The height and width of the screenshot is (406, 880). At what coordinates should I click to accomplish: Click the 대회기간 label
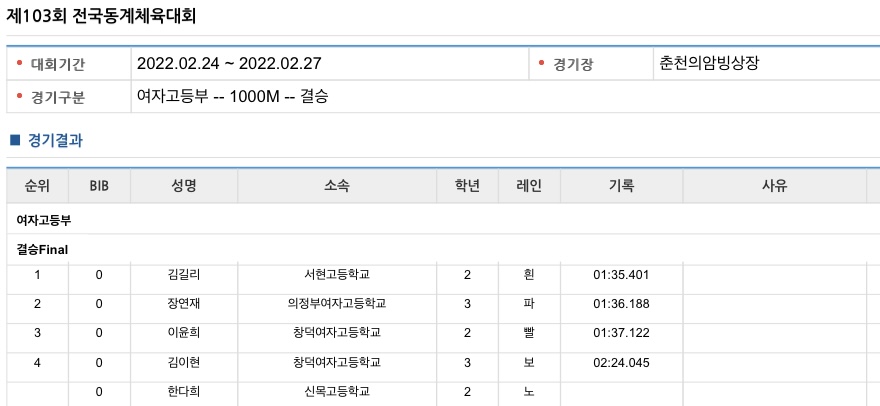(58, 64)
